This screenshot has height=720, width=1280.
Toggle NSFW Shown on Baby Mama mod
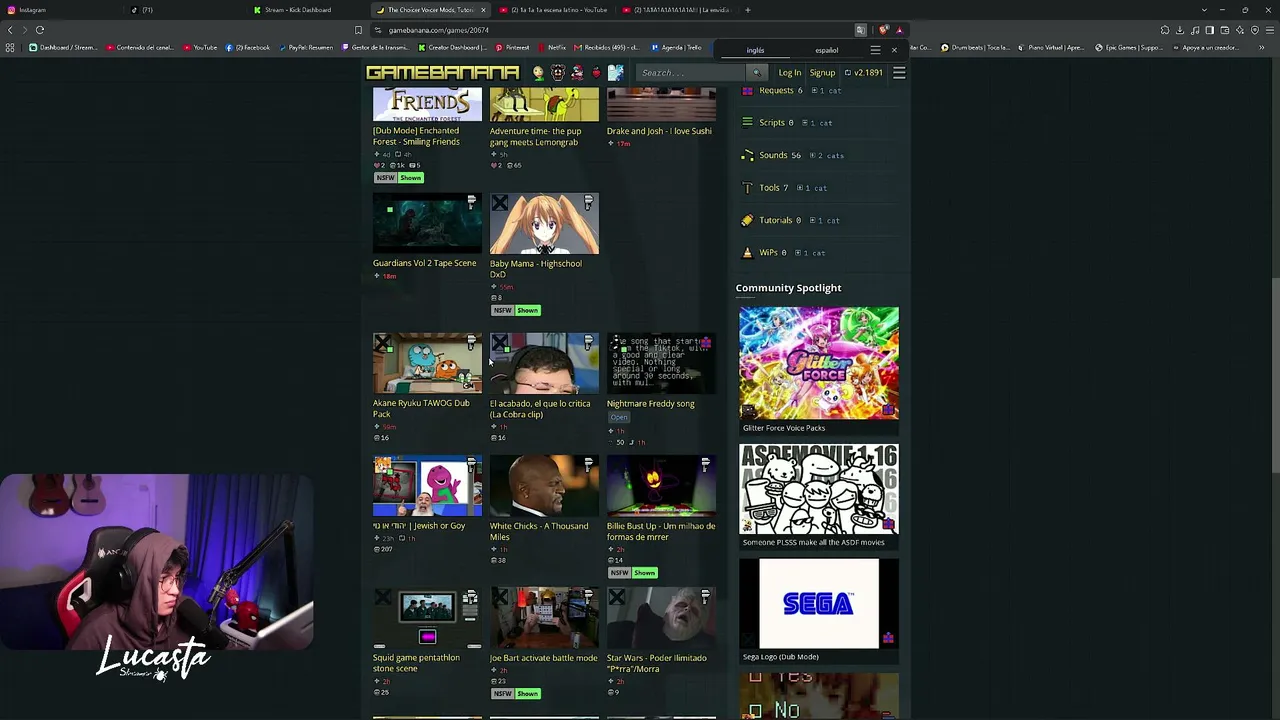click(x=516, y=310)
